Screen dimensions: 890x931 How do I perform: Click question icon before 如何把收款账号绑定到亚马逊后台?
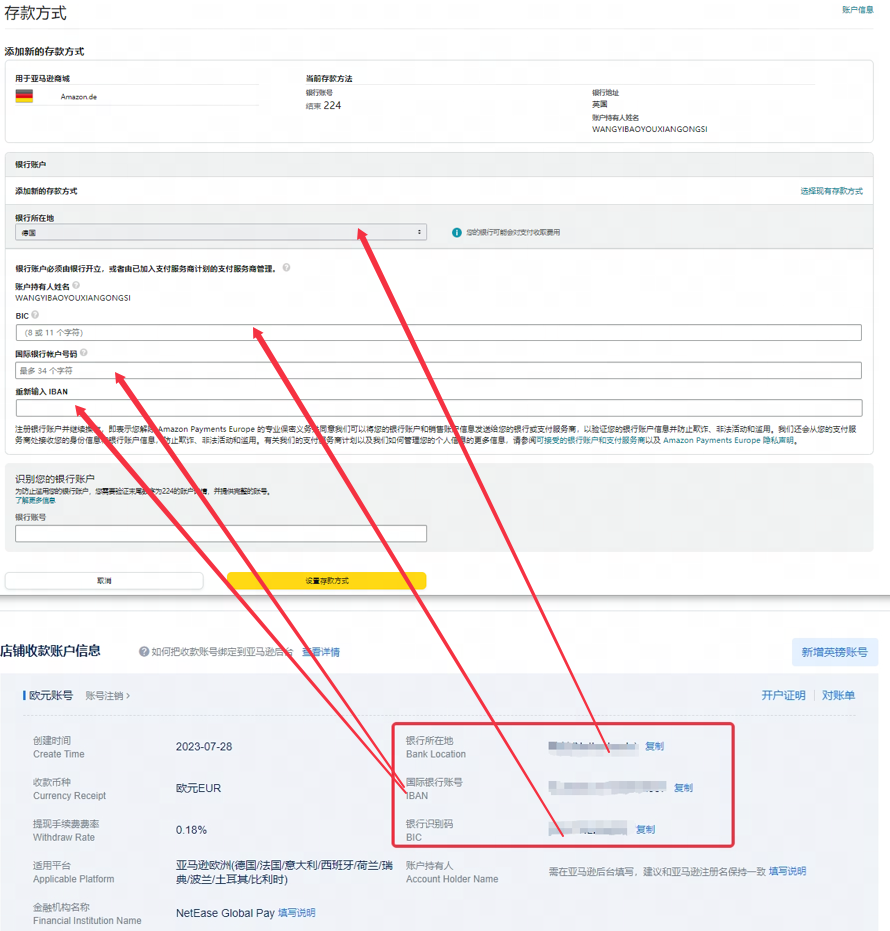pos(144,652)
